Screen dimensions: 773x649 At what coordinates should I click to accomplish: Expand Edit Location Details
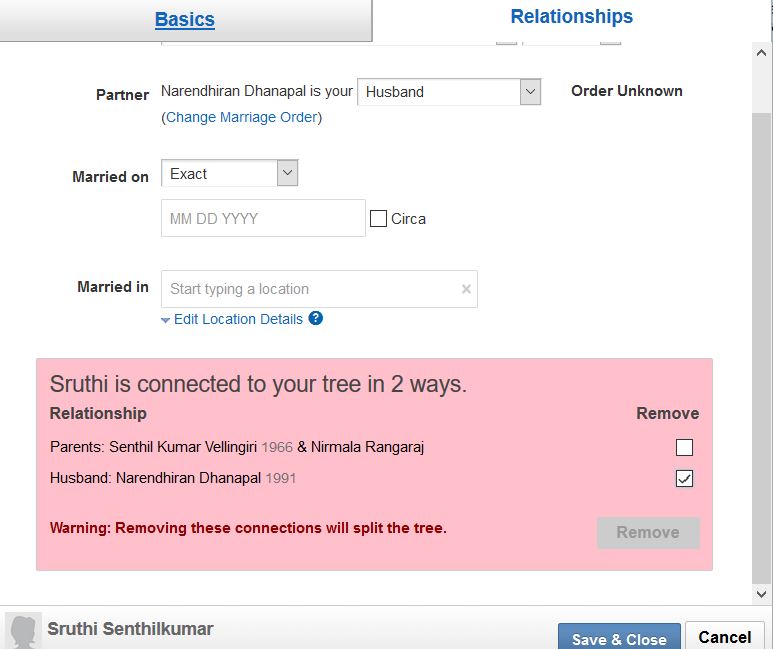tap(237, 319)
